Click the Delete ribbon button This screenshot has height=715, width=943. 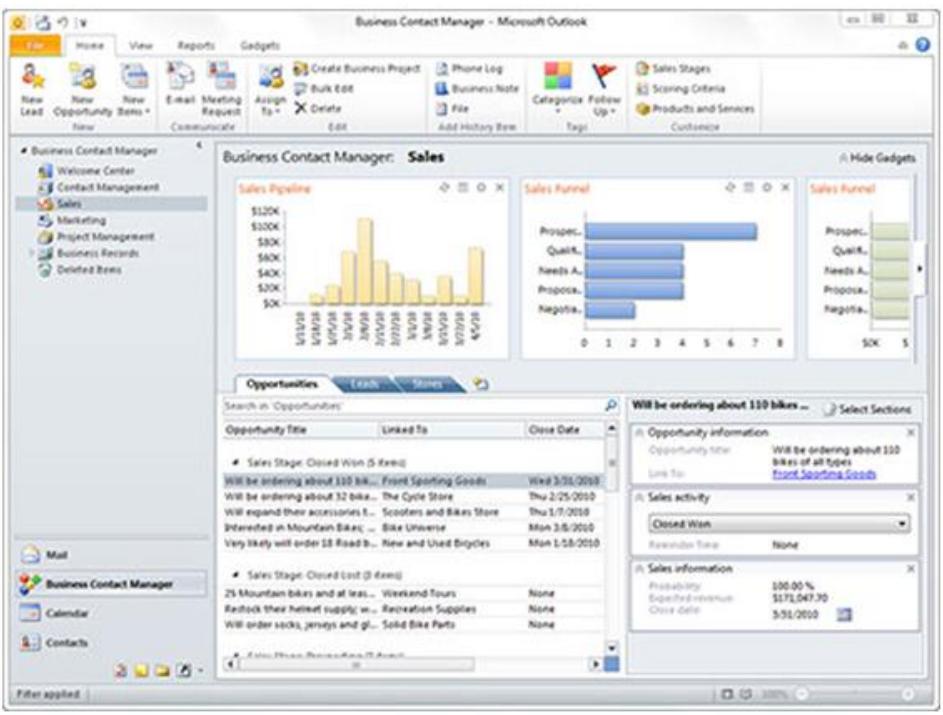click(x=318, y=108)
